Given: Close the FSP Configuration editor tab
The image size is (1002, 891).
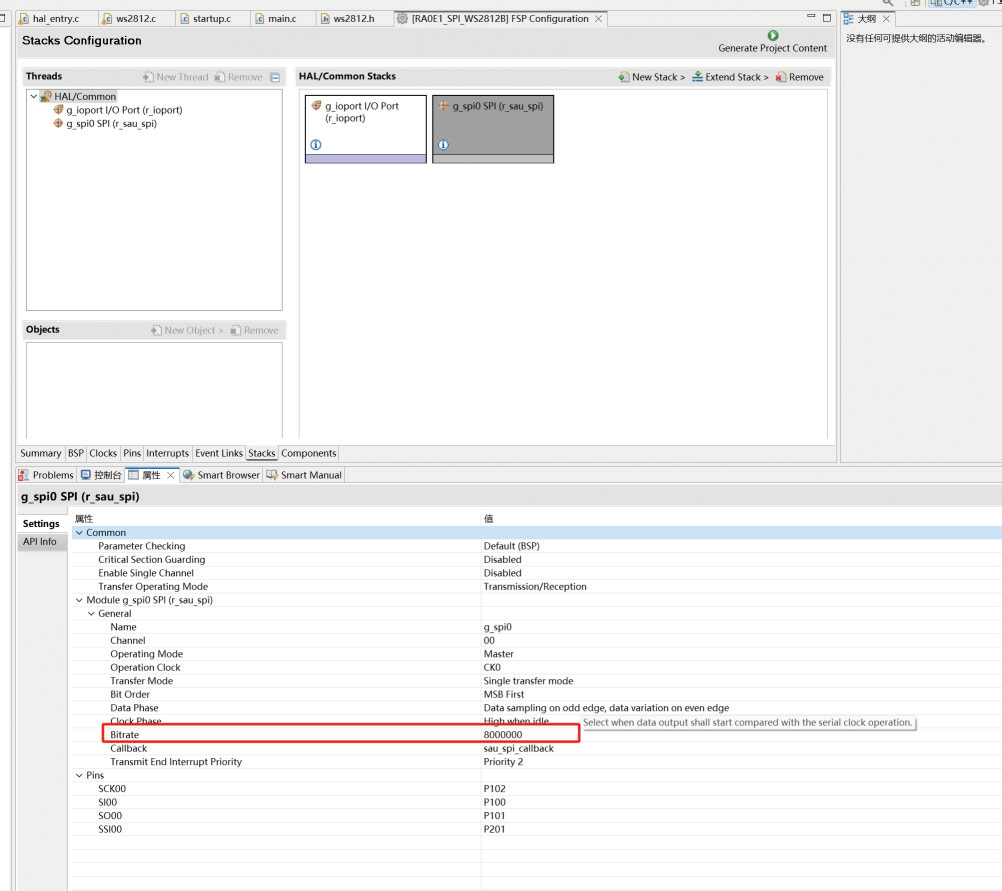Looking at the screenshot, I should coord(598,19).
